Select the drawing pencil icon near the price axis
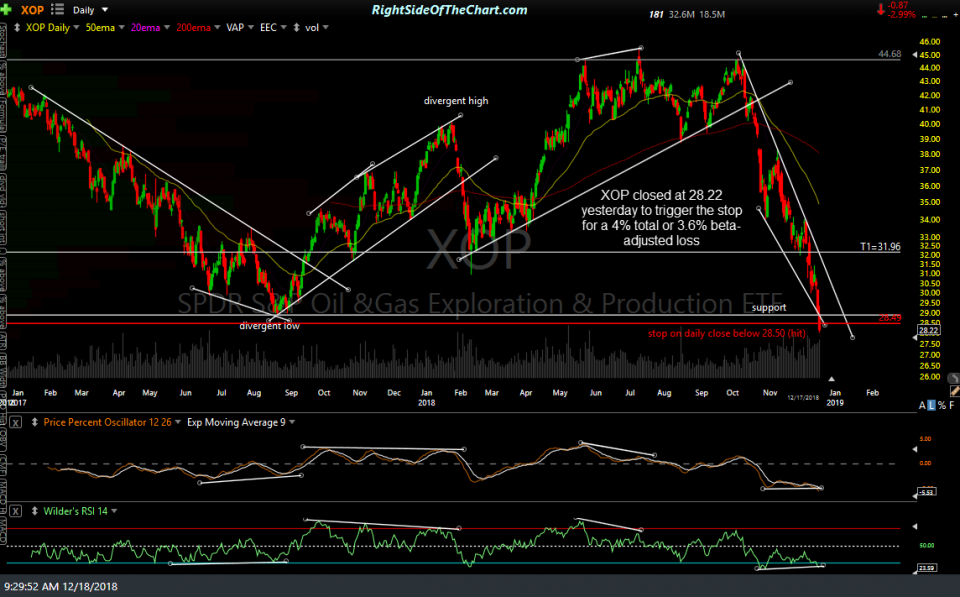Viewport: 960px width, 597px height. (x=955, y=391)
